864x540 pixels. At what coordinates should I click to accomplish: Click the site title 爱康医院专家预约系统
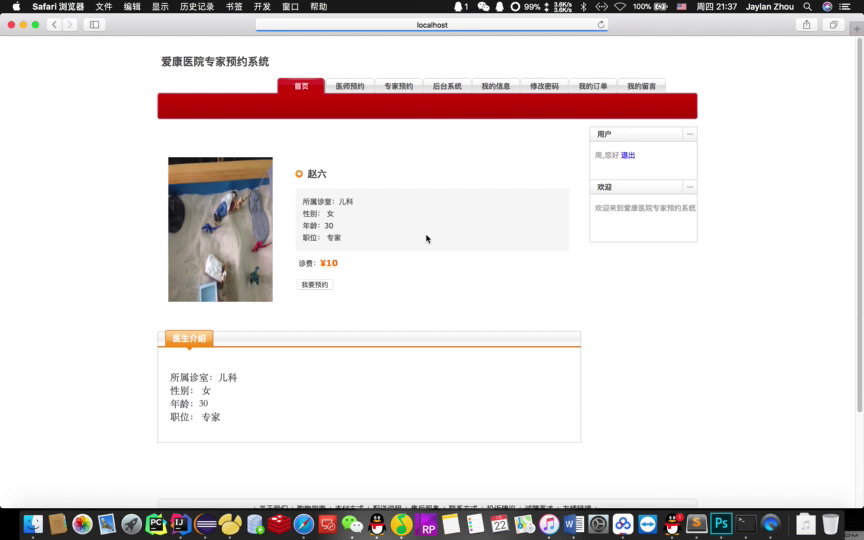click(215, 62)
